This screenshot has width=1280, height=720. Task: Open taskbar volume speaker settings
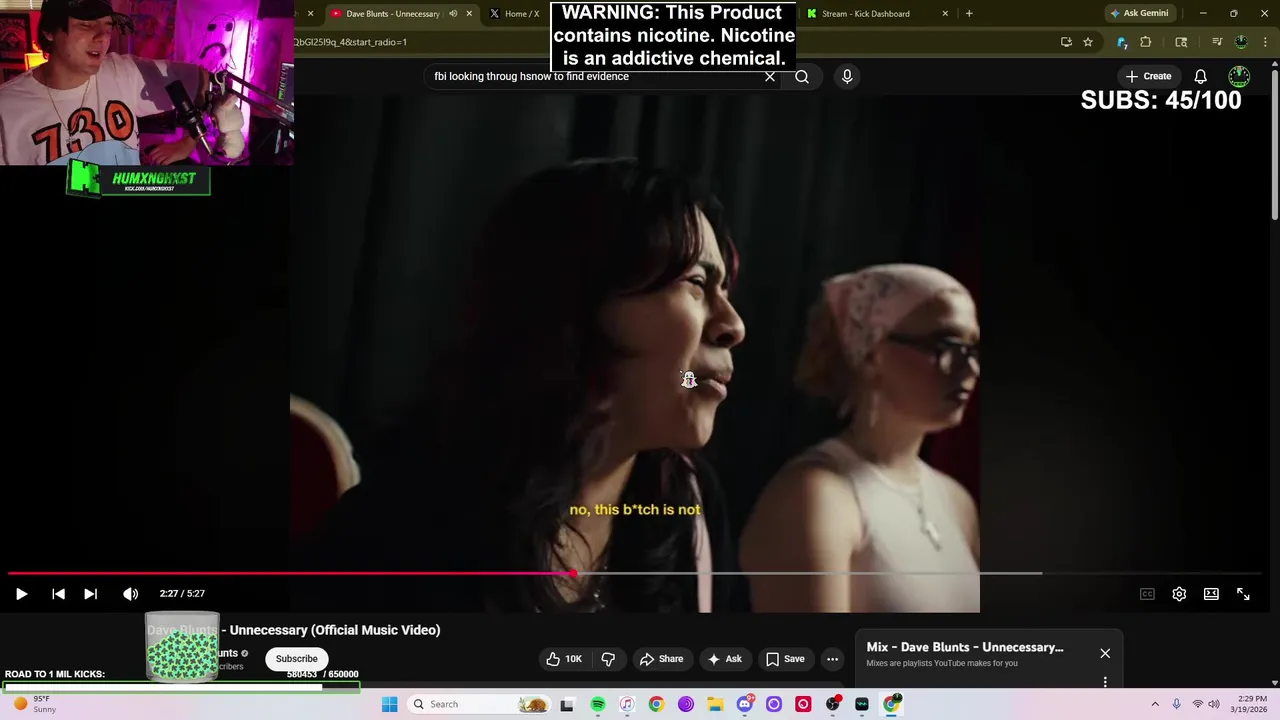tap(1214, 704)
